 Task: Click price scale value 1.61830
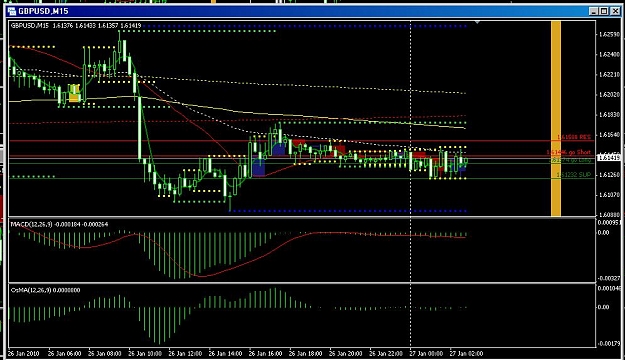(x=609, y=115)
